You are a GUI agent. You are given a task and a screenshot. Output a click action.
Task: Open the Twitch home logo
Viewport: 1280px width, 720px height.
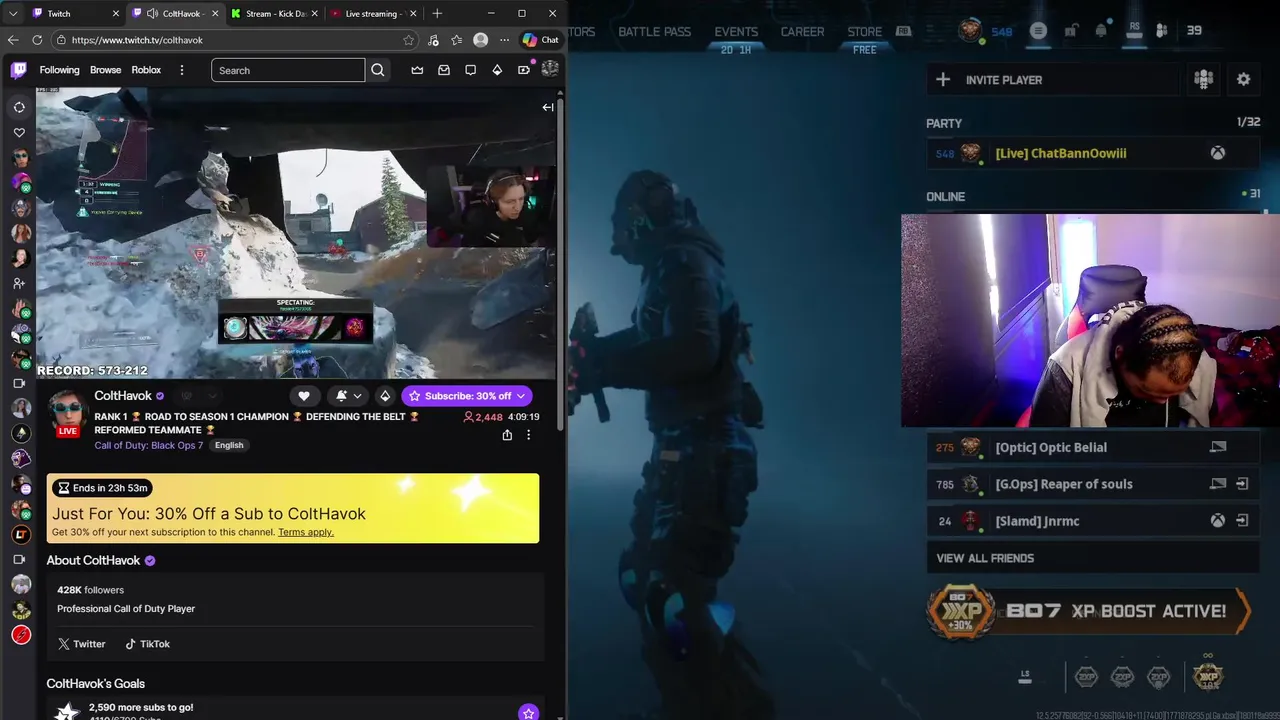coord(19,70)
